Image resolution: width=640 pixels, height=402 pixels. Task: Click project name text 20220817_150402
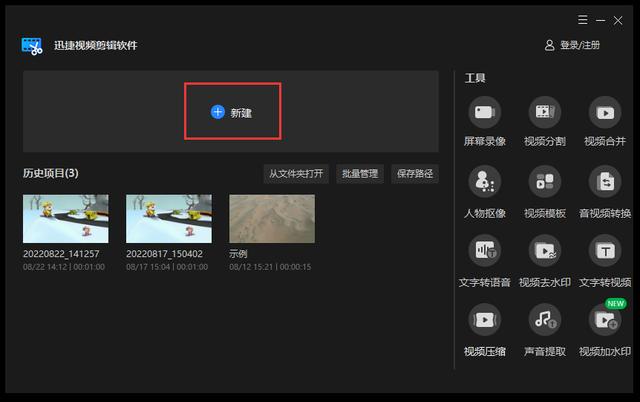(164, 254)
